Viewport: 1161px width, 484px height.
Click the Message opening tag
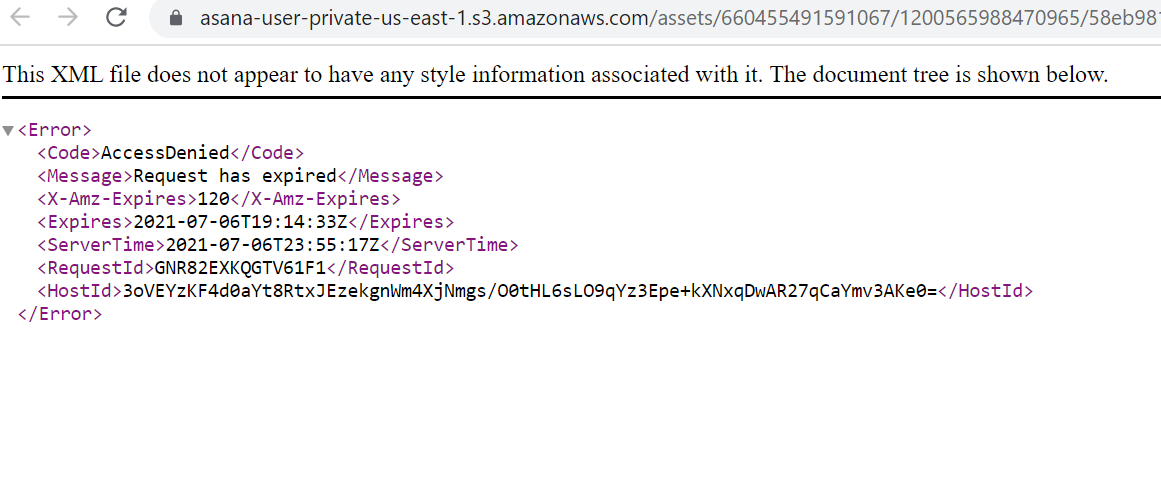coord(85,176)
